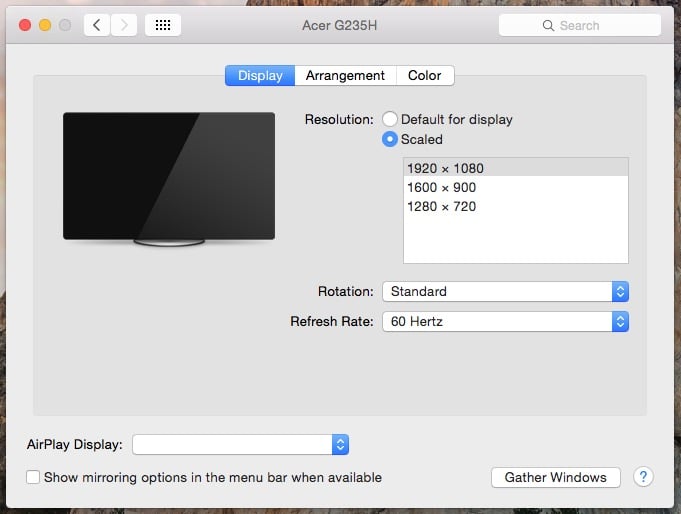Click into the Search field
This screenshot has height=514, width=681.
pos(580,25)
